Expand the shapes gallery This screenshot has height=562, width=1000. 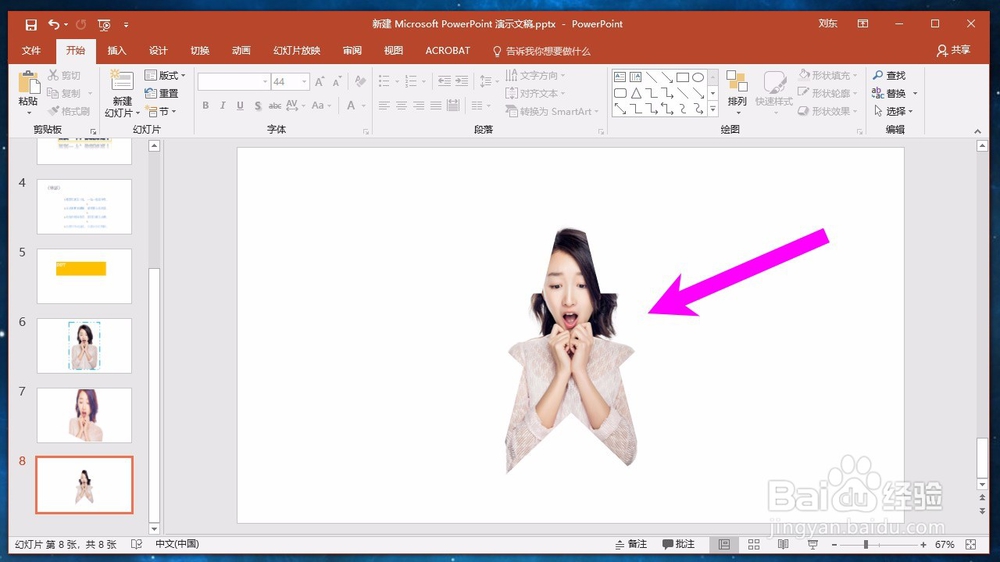click(713, 110)
